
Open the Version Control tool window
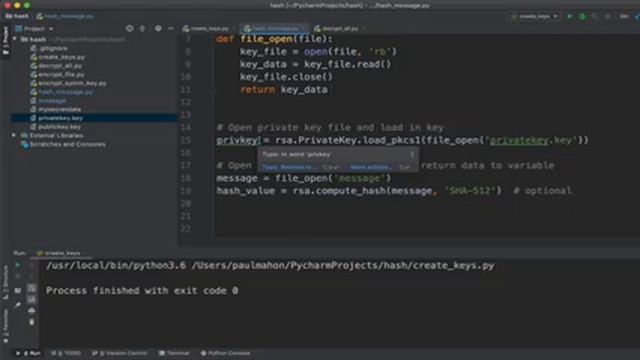(120, 353)
